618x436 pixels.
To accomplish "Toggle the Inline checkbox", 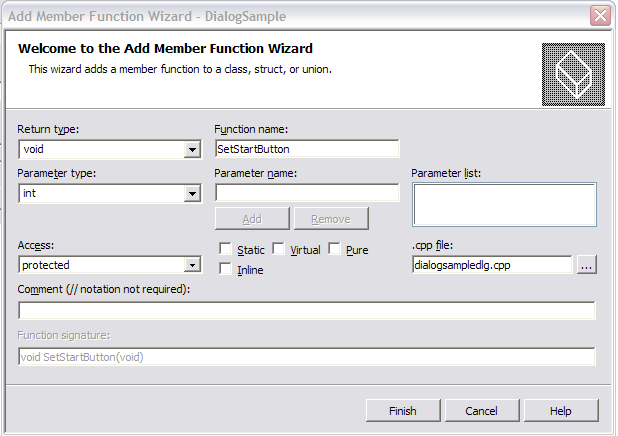I will (x=225, y=269).
